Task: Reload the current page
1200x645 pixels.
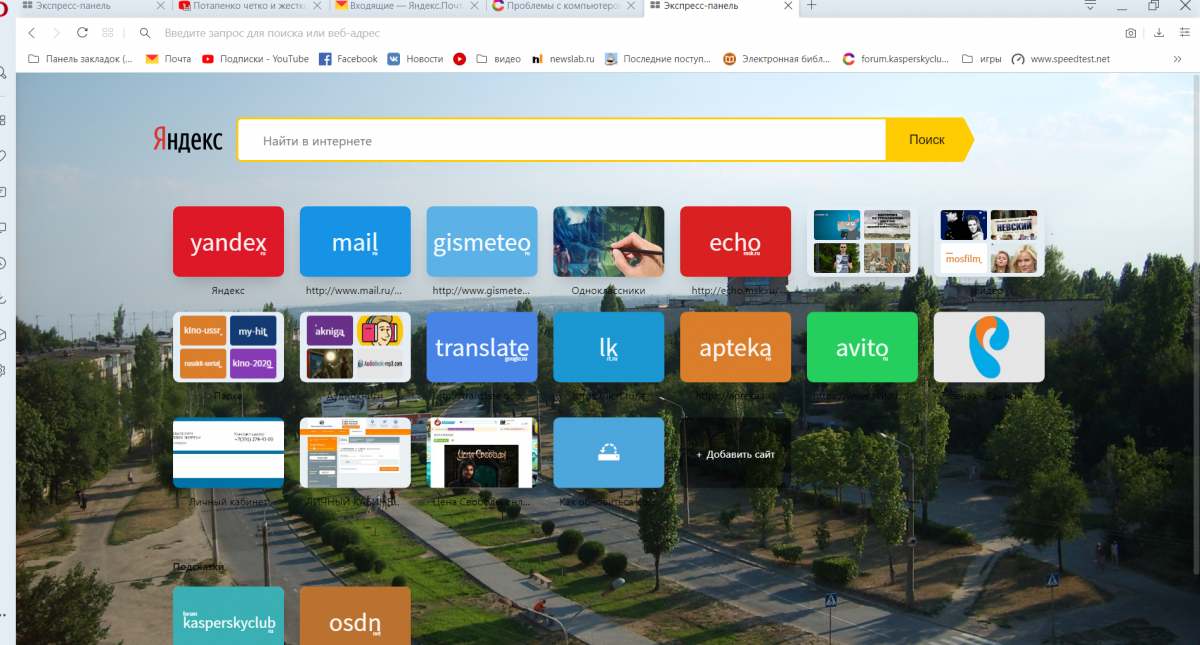Action: point(83,33)
